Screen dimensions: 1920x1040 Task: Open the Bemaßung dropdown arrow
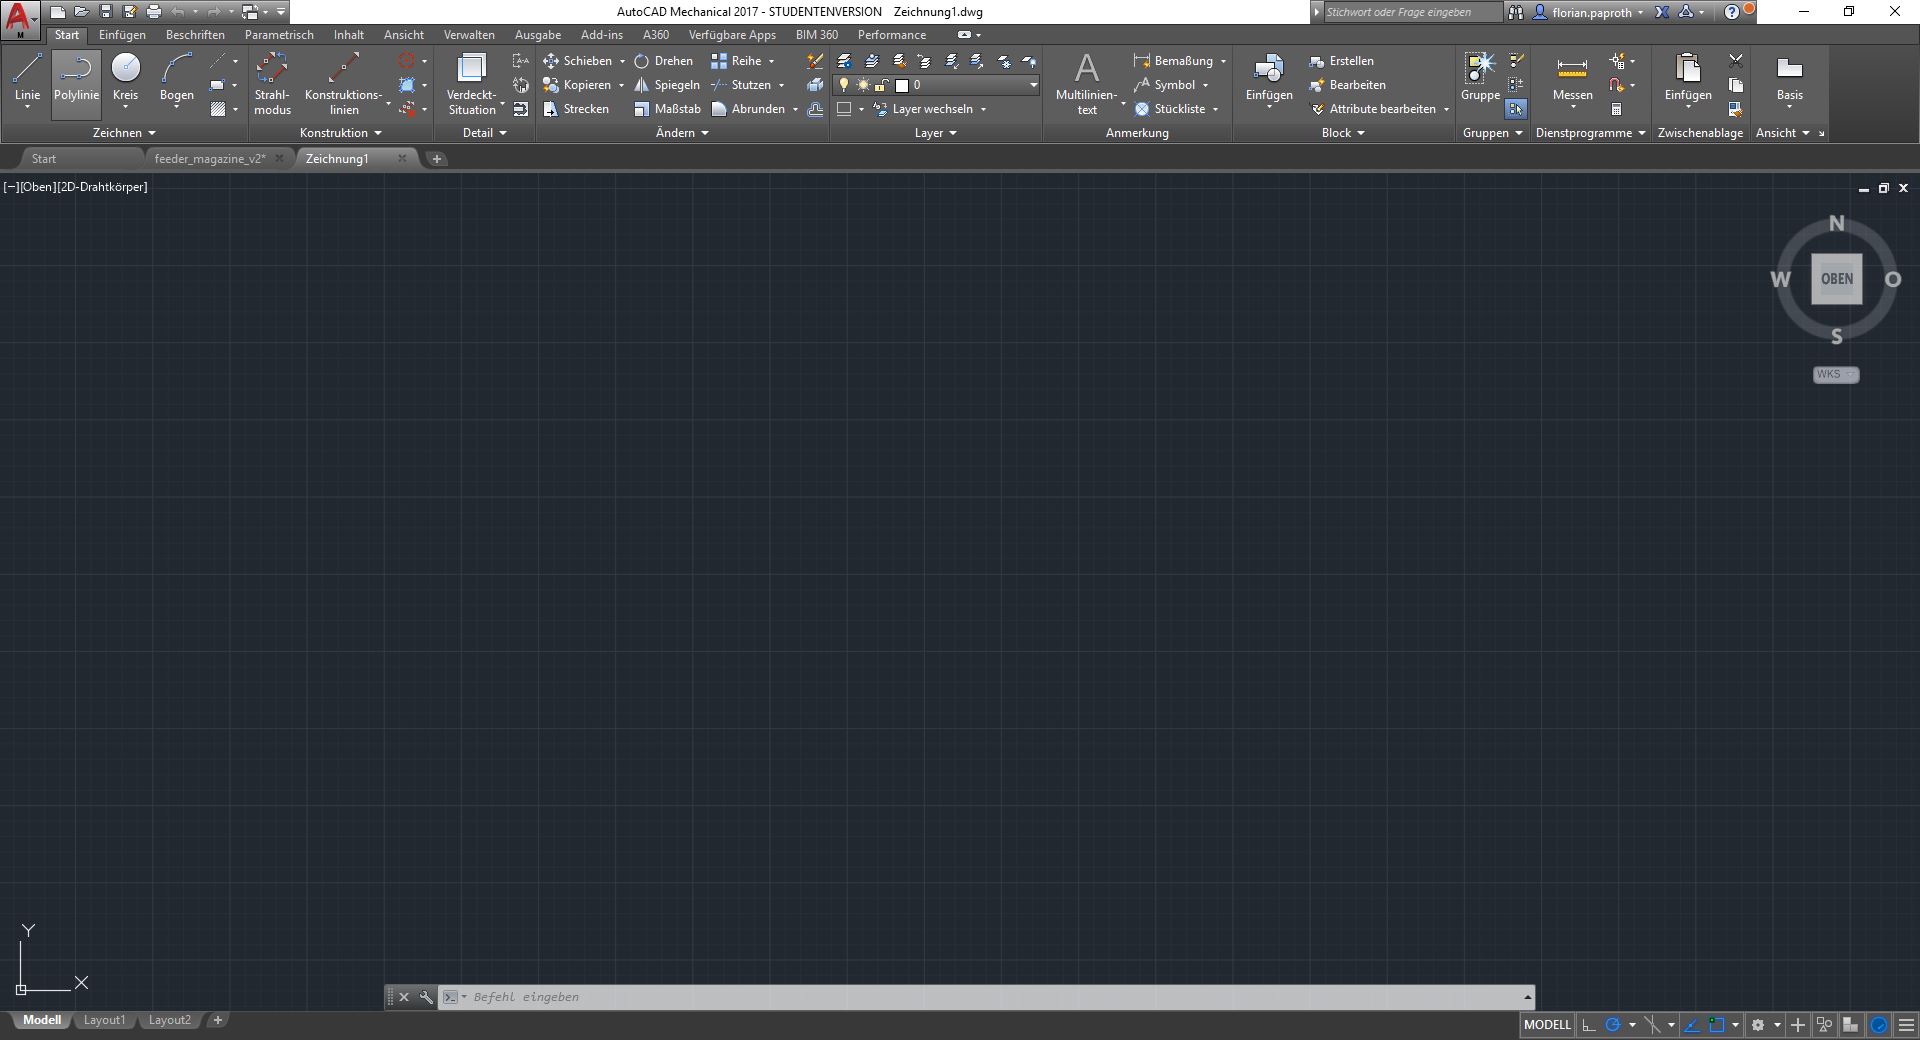pyautogui.click(x=1223, y=61)
